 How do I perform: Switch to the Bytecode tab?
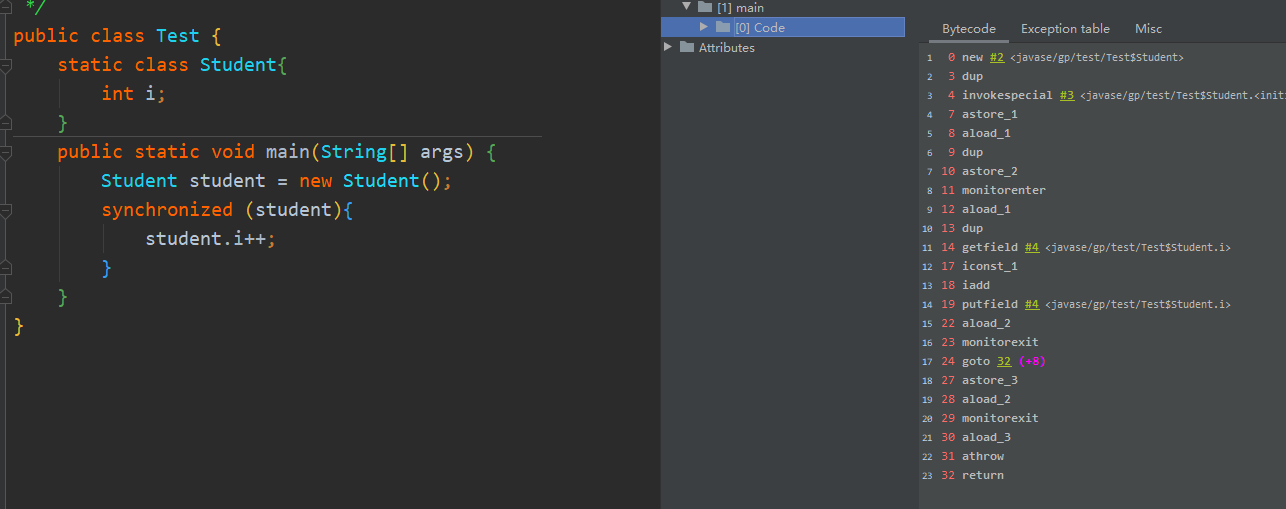click(968, 29)
